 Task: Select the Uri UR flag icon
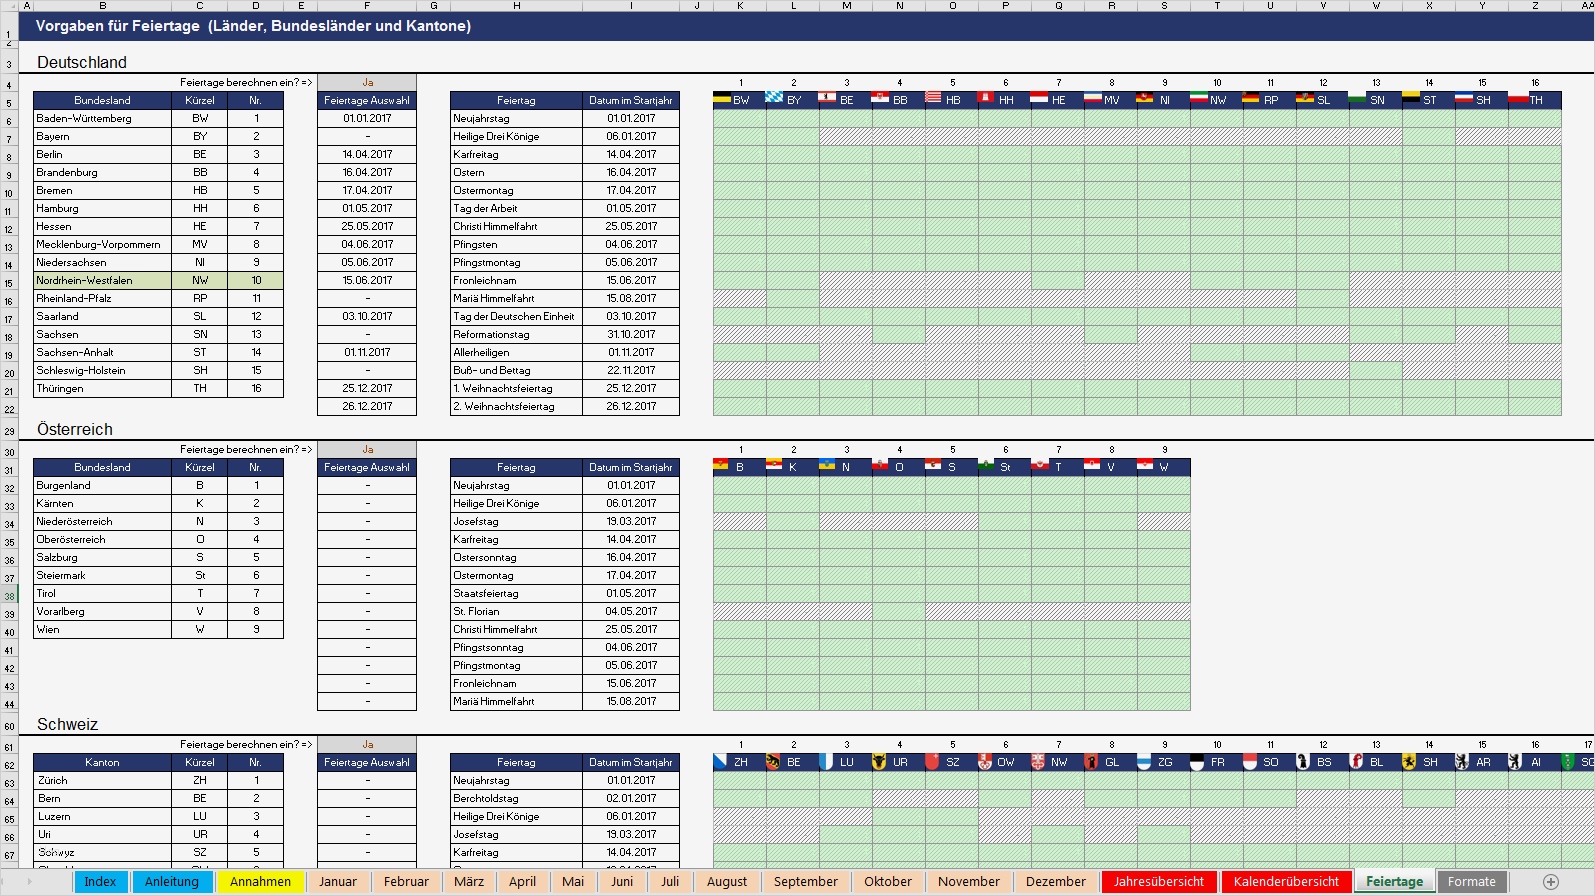(879, 761)
